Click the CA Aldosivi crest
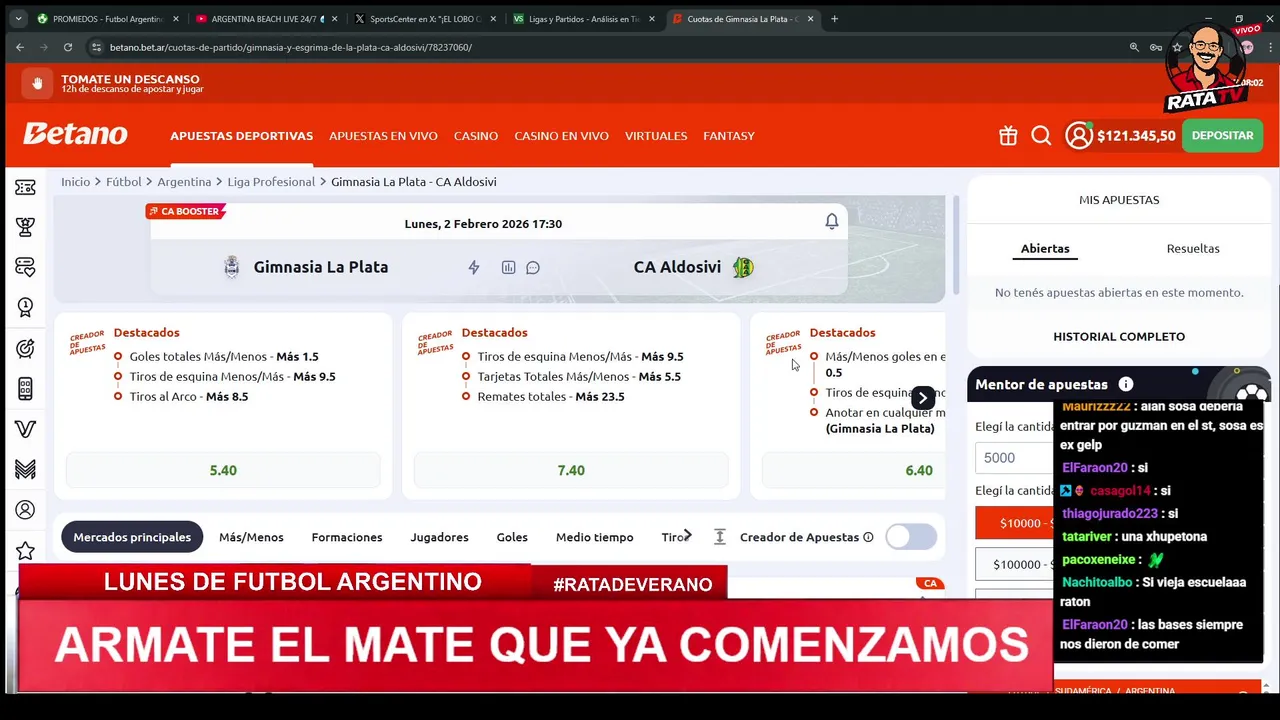Screen dimensions: 1280x720 [x=742, y=267]
